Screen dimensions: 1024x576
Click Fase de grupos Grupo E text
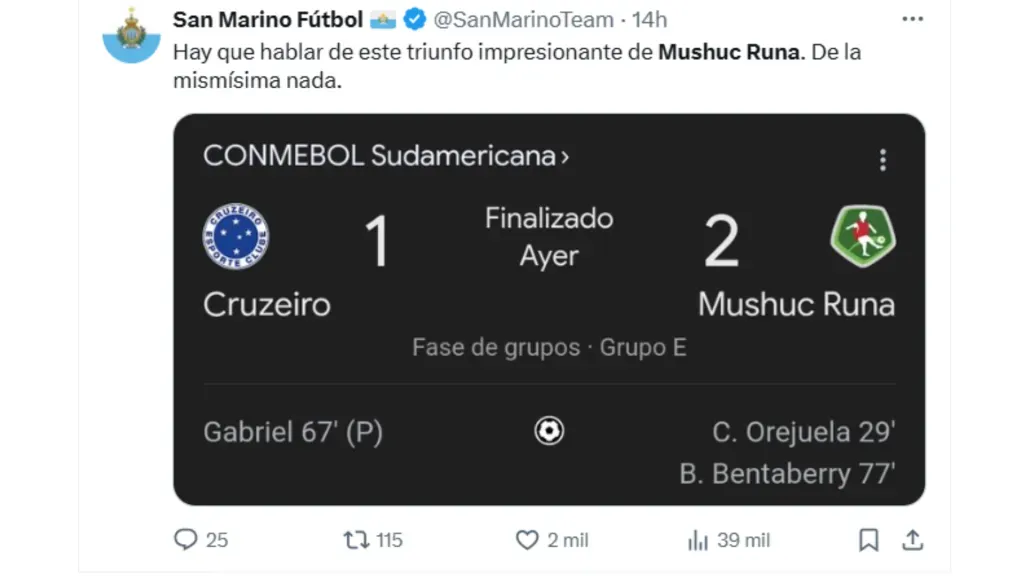(x=549, y=348)
